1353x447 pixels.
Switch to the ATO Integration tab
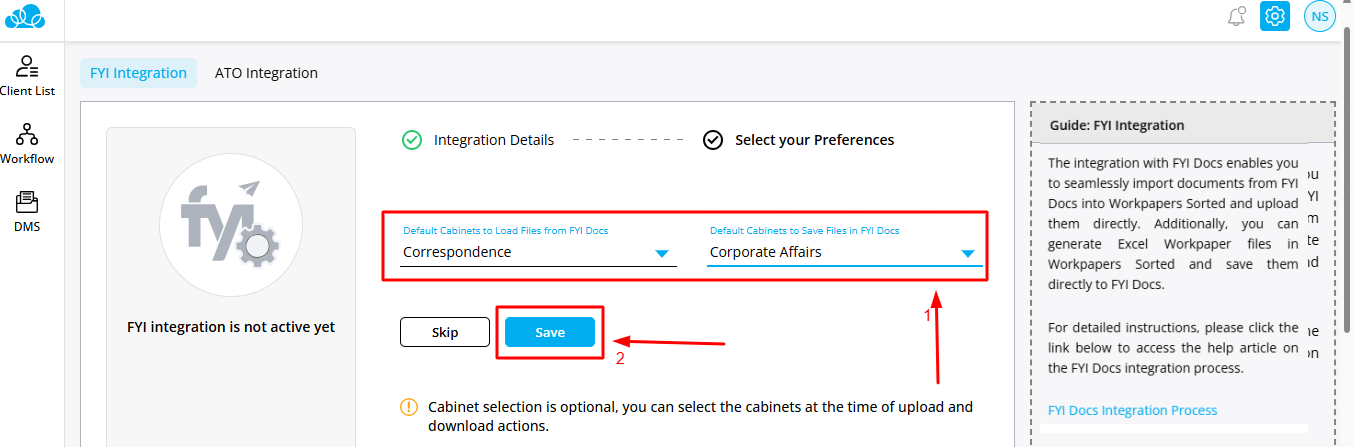266,73
